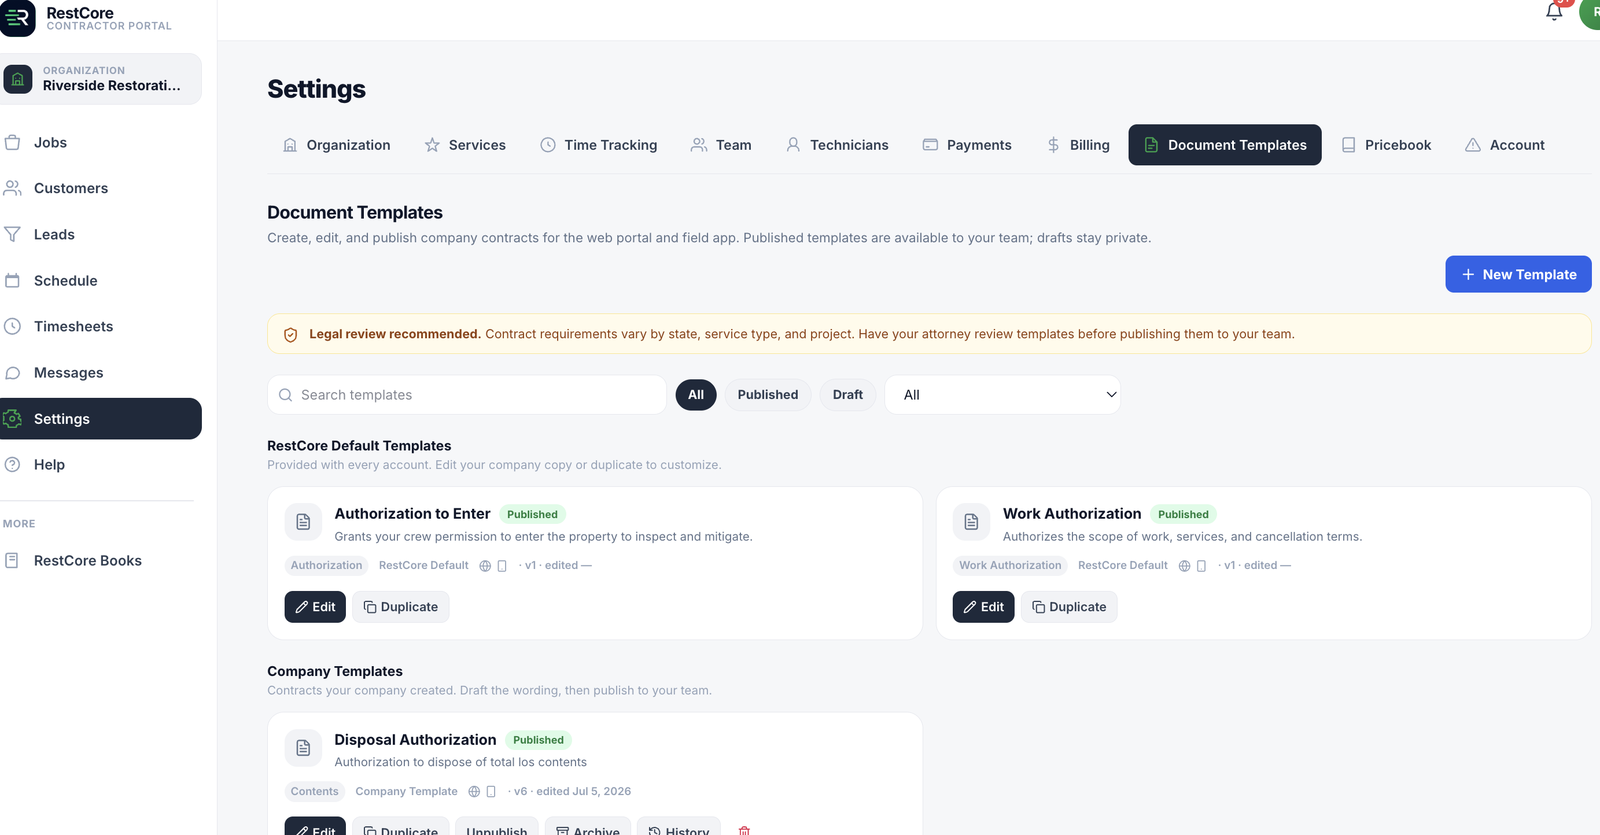Open the Riverside Restoration organization switcher
This screenshot has width=1600, height=835.
(101, 79)
